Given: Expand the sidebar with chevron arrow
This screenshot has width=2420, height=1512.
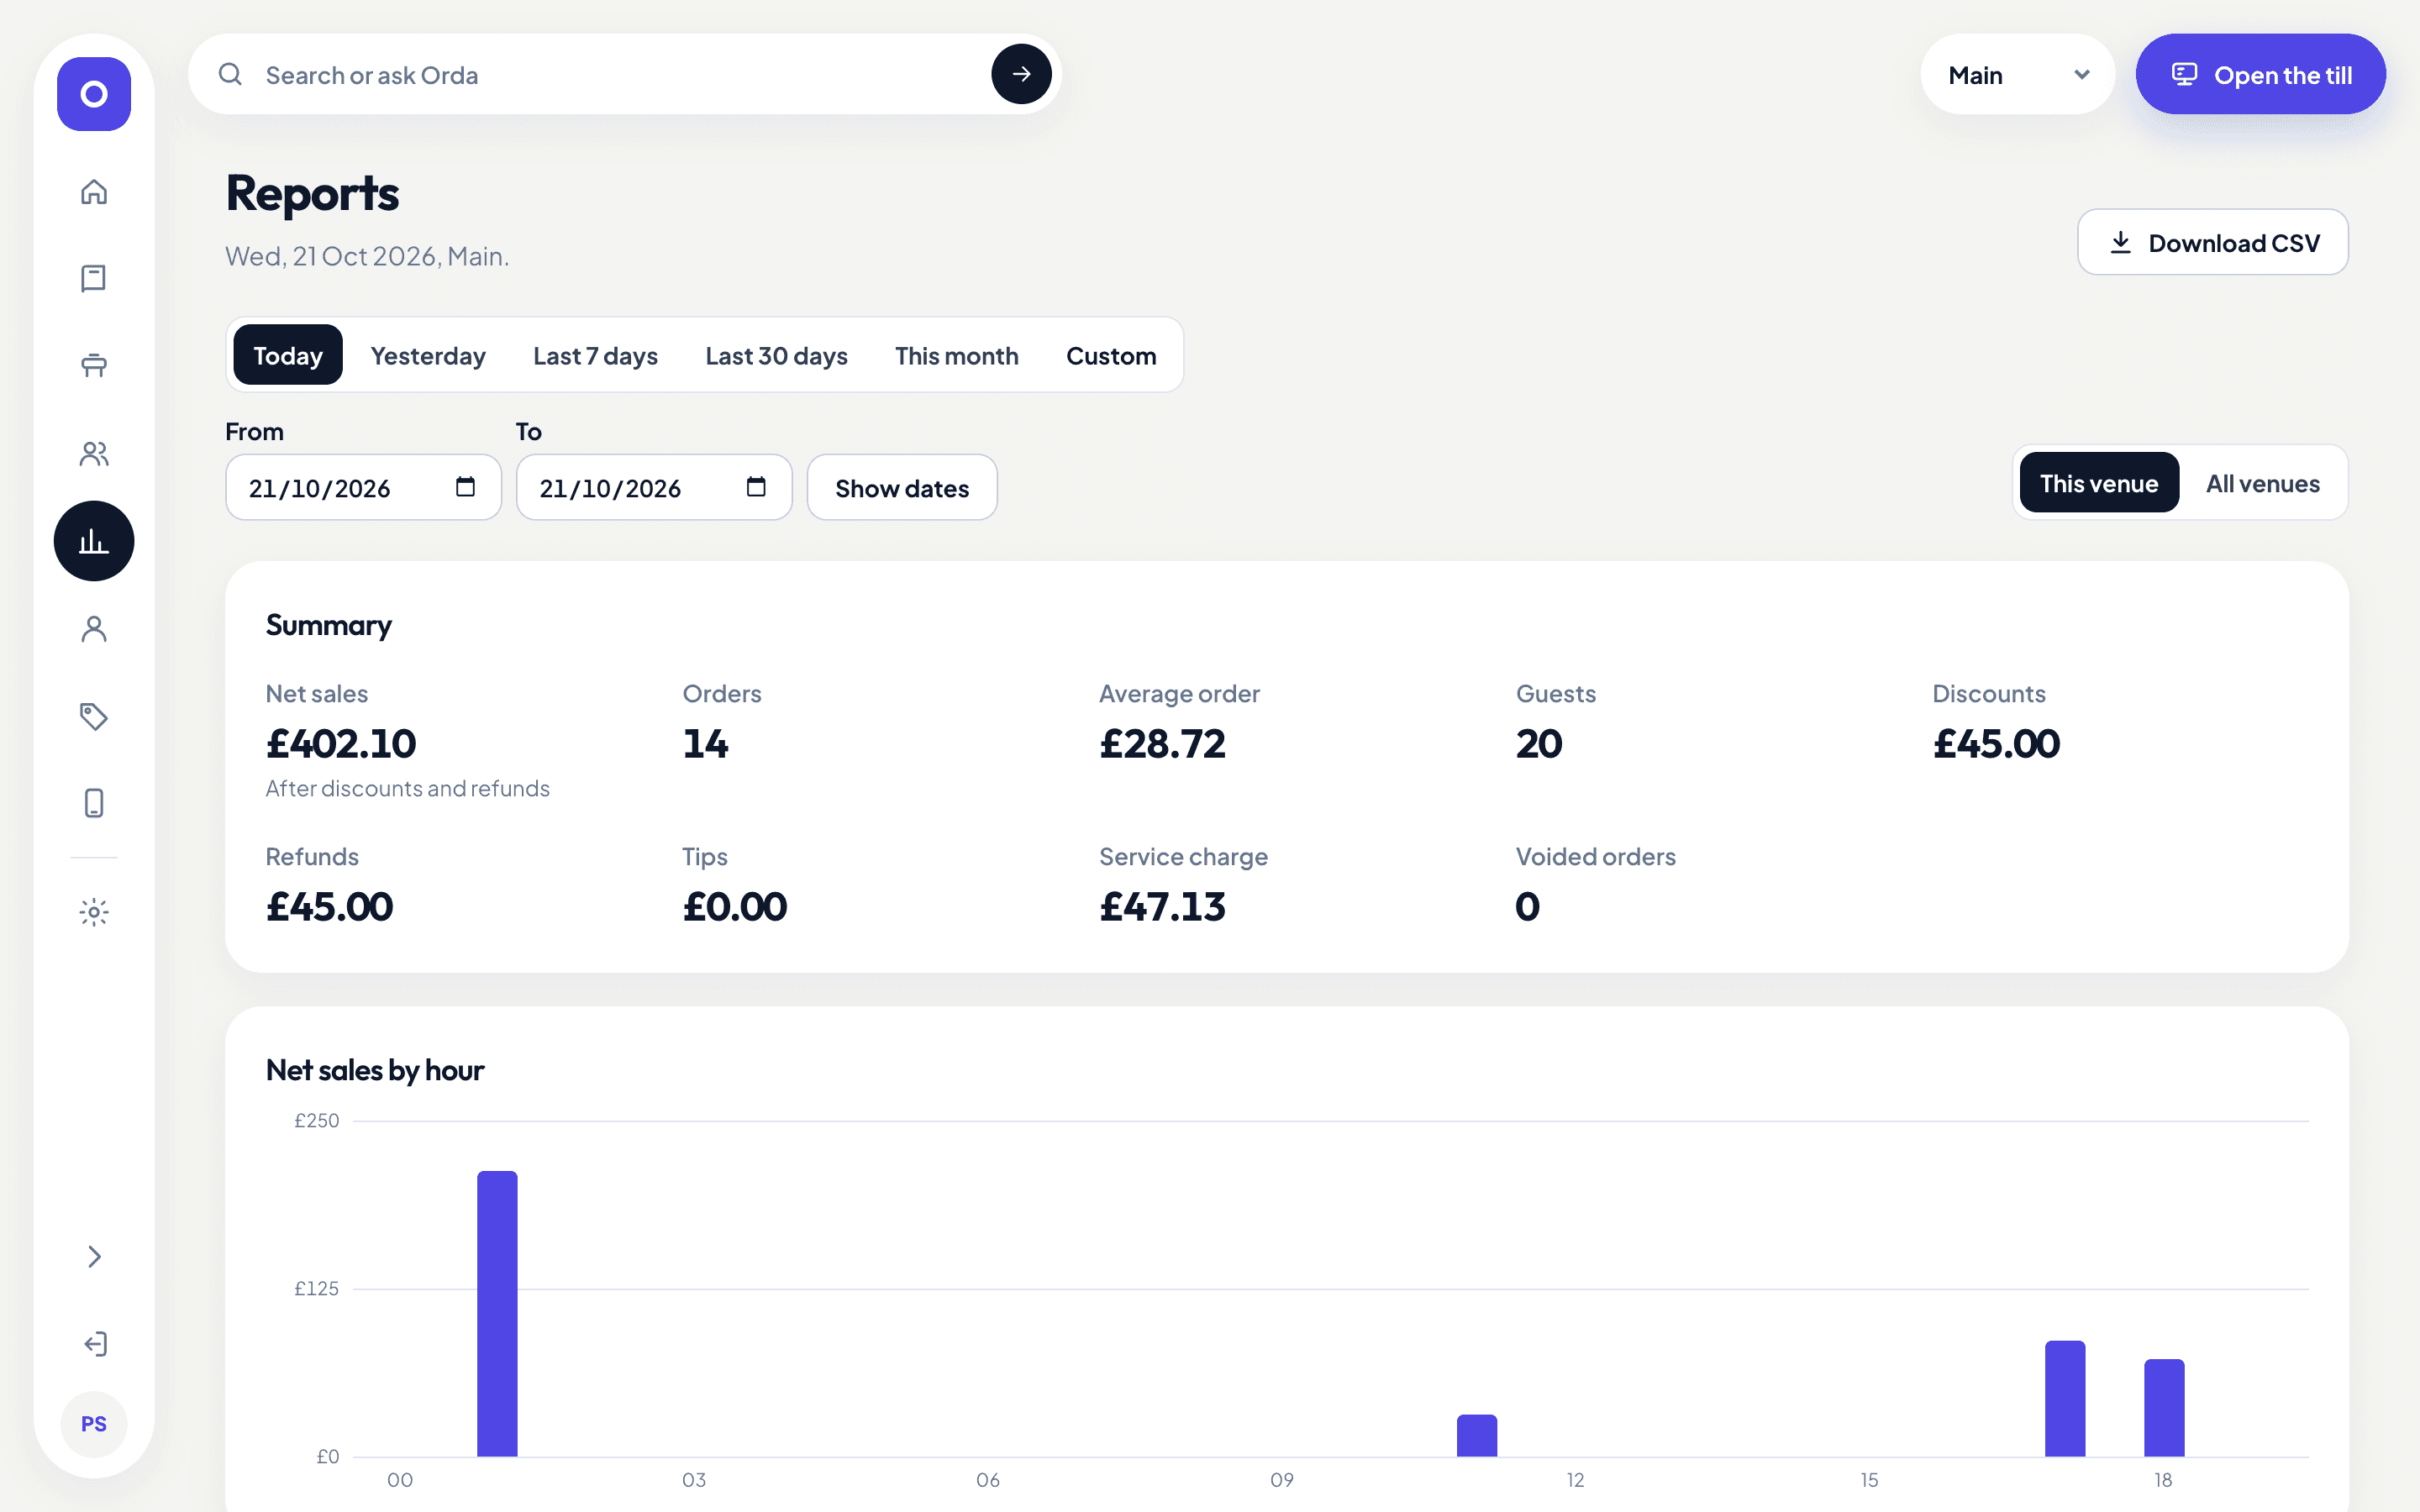Looking at the screenshot, I should [x=94, y=1257].
